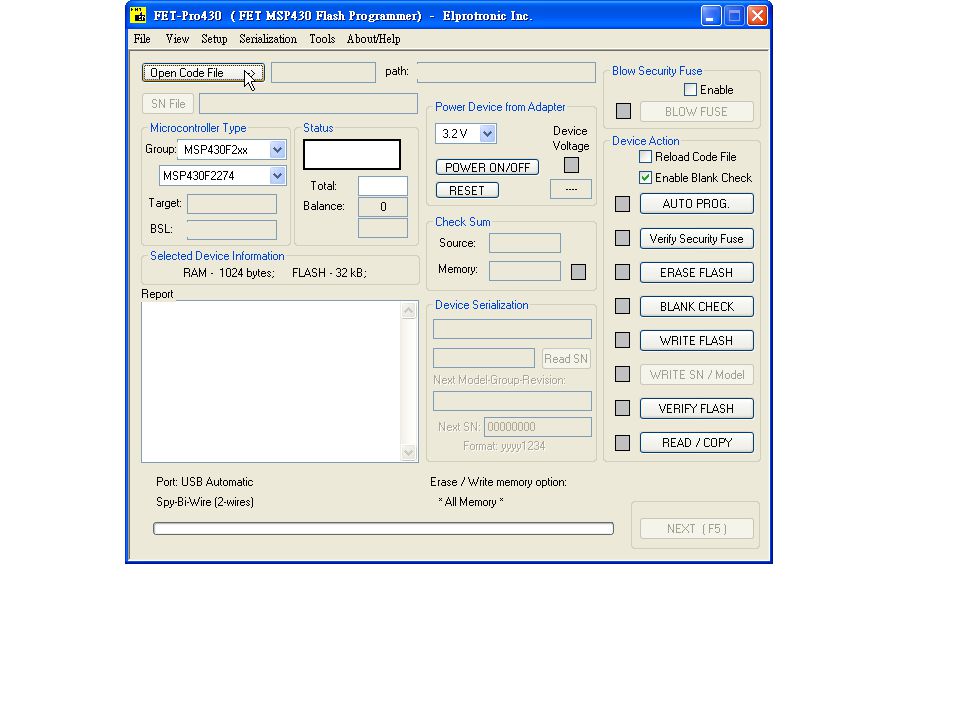Click the NEXT (F5) button
The image size is (960, 720).
click(x=697, y=528)
